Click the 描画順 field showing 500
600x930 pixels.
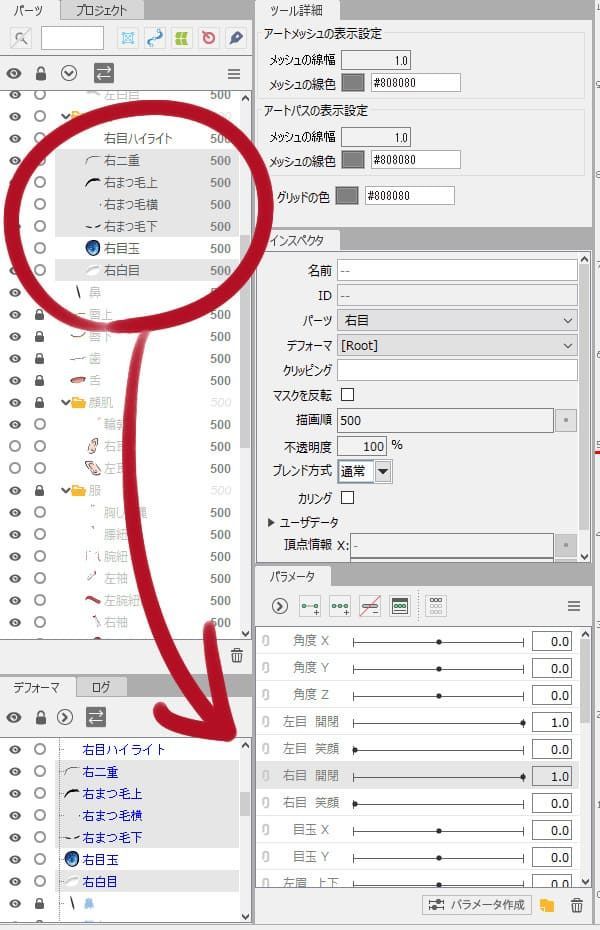(x=445, y=421)
